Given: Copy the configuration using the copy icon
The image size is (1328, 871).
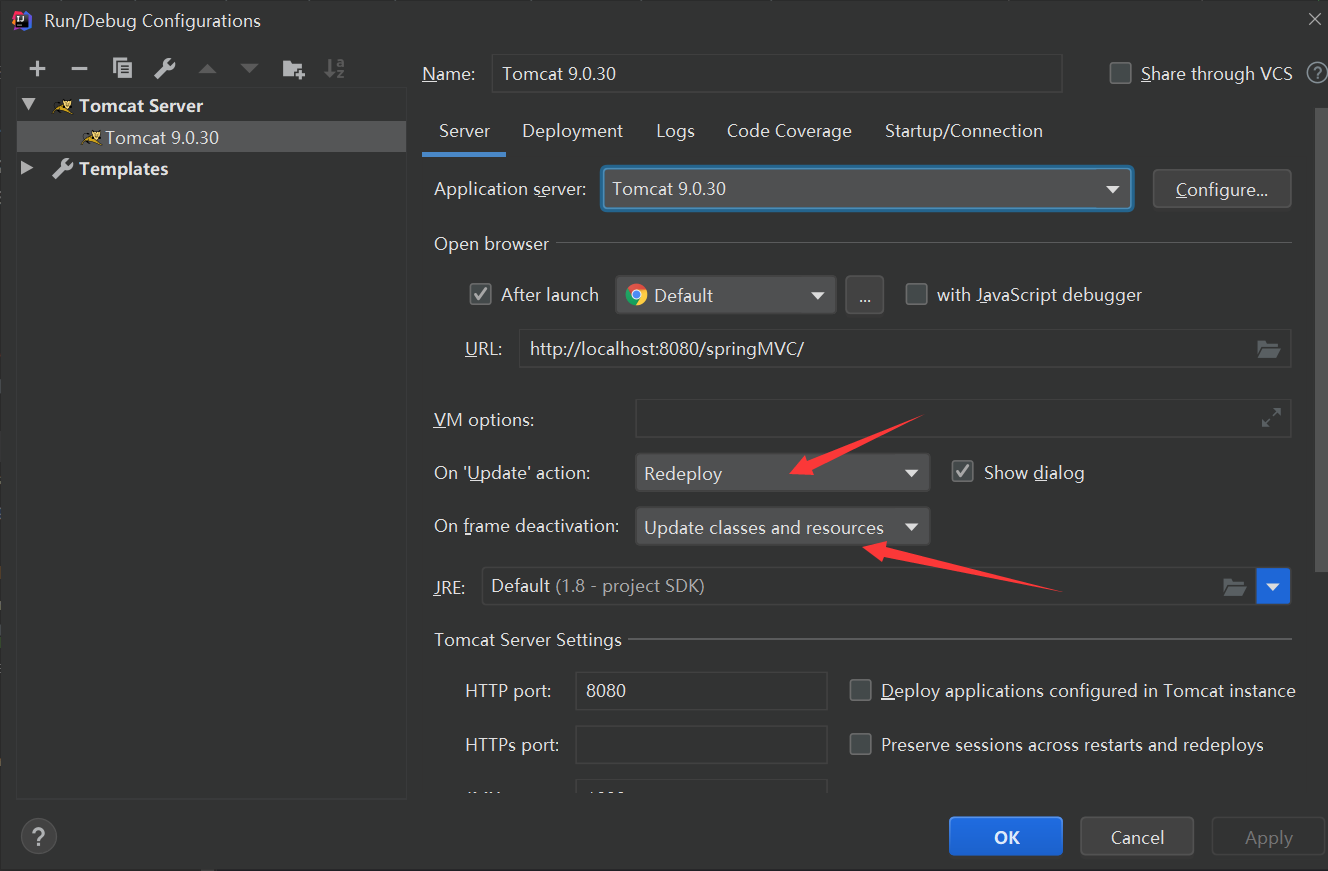Looking at the screenshot, I should pyautogui.click(x=122, y=68).
